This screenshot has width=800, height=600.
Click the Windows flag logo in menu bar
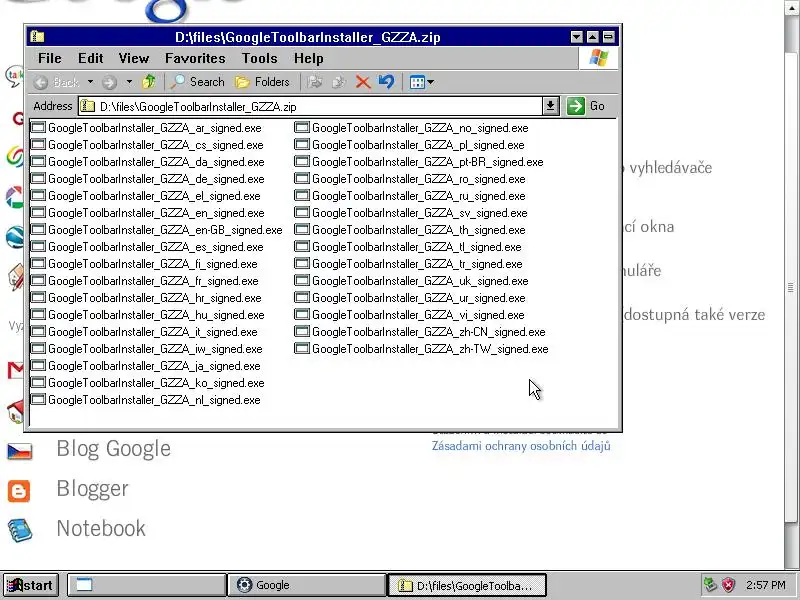(x=598, y=58)
